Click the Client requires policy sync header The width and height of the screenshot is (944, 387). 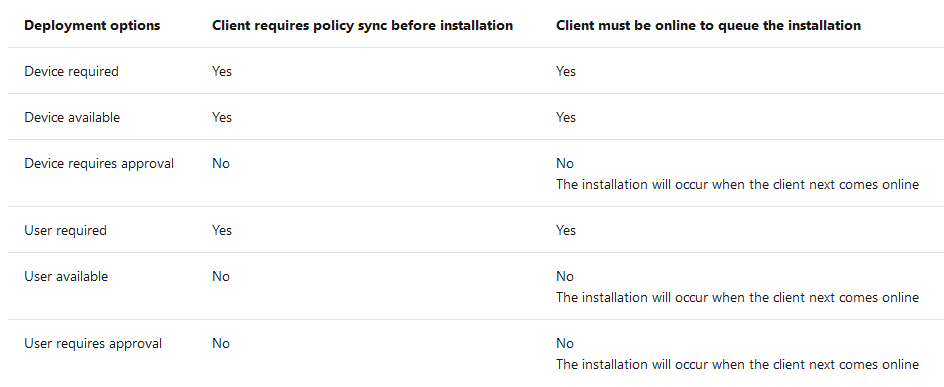point(362,26)
